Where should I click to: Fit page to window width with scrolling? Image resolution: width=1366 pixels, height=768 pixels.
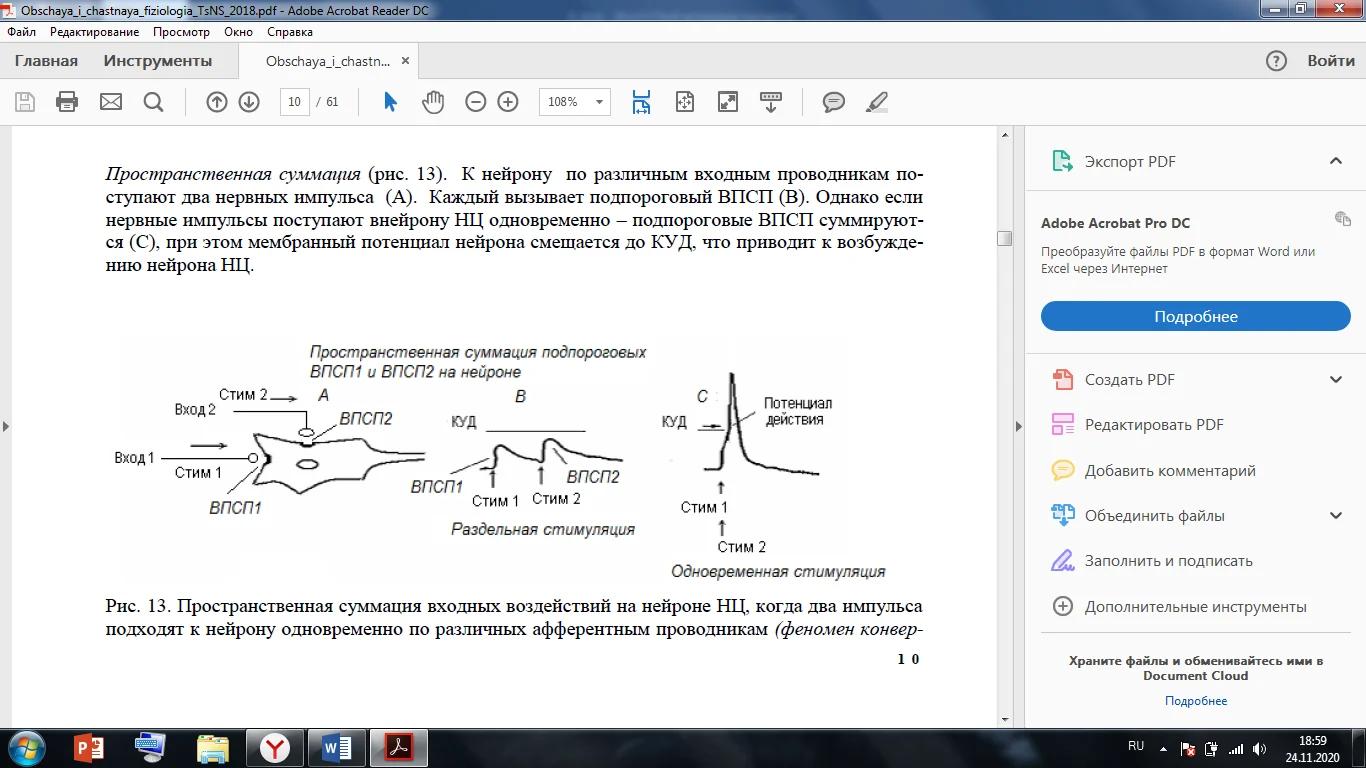[x=641, y=102]
